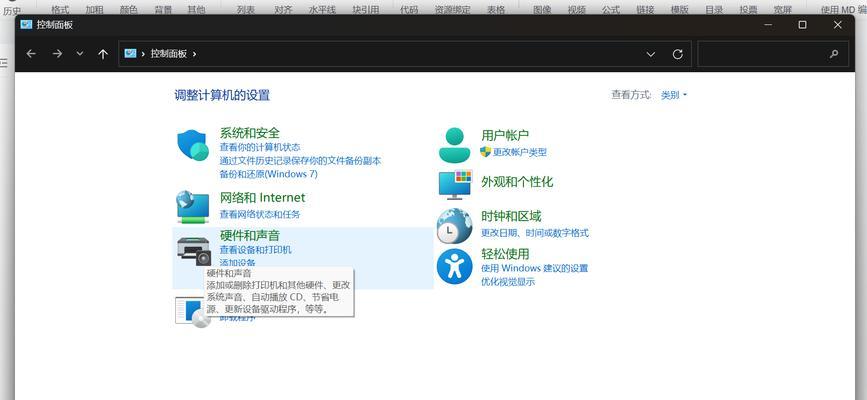Click 更改日期、时间或数字格式 link
Screen dimensions: 867x400
click(535, 233)
